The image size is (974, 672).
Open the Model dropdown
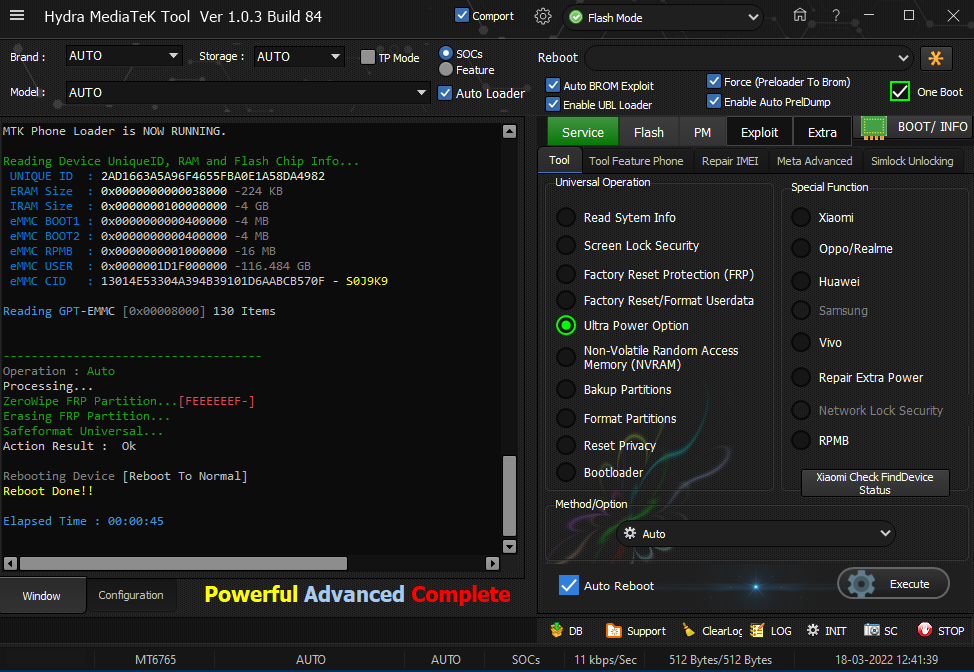pos(248,93)
